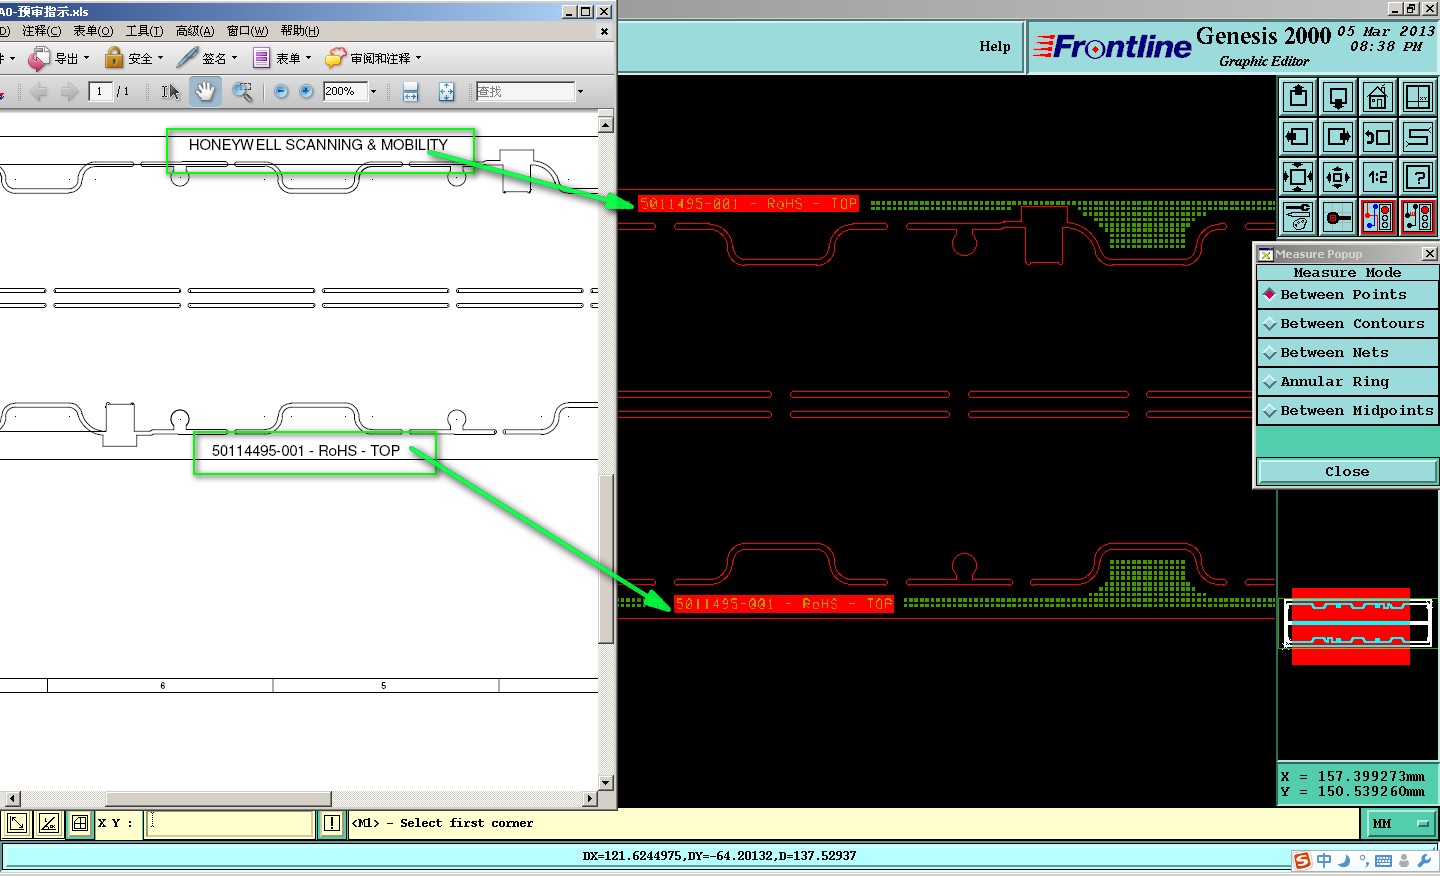Click the second coordinate-mode icon by X Y field
Screen dimensions: 1440x876
48,823
